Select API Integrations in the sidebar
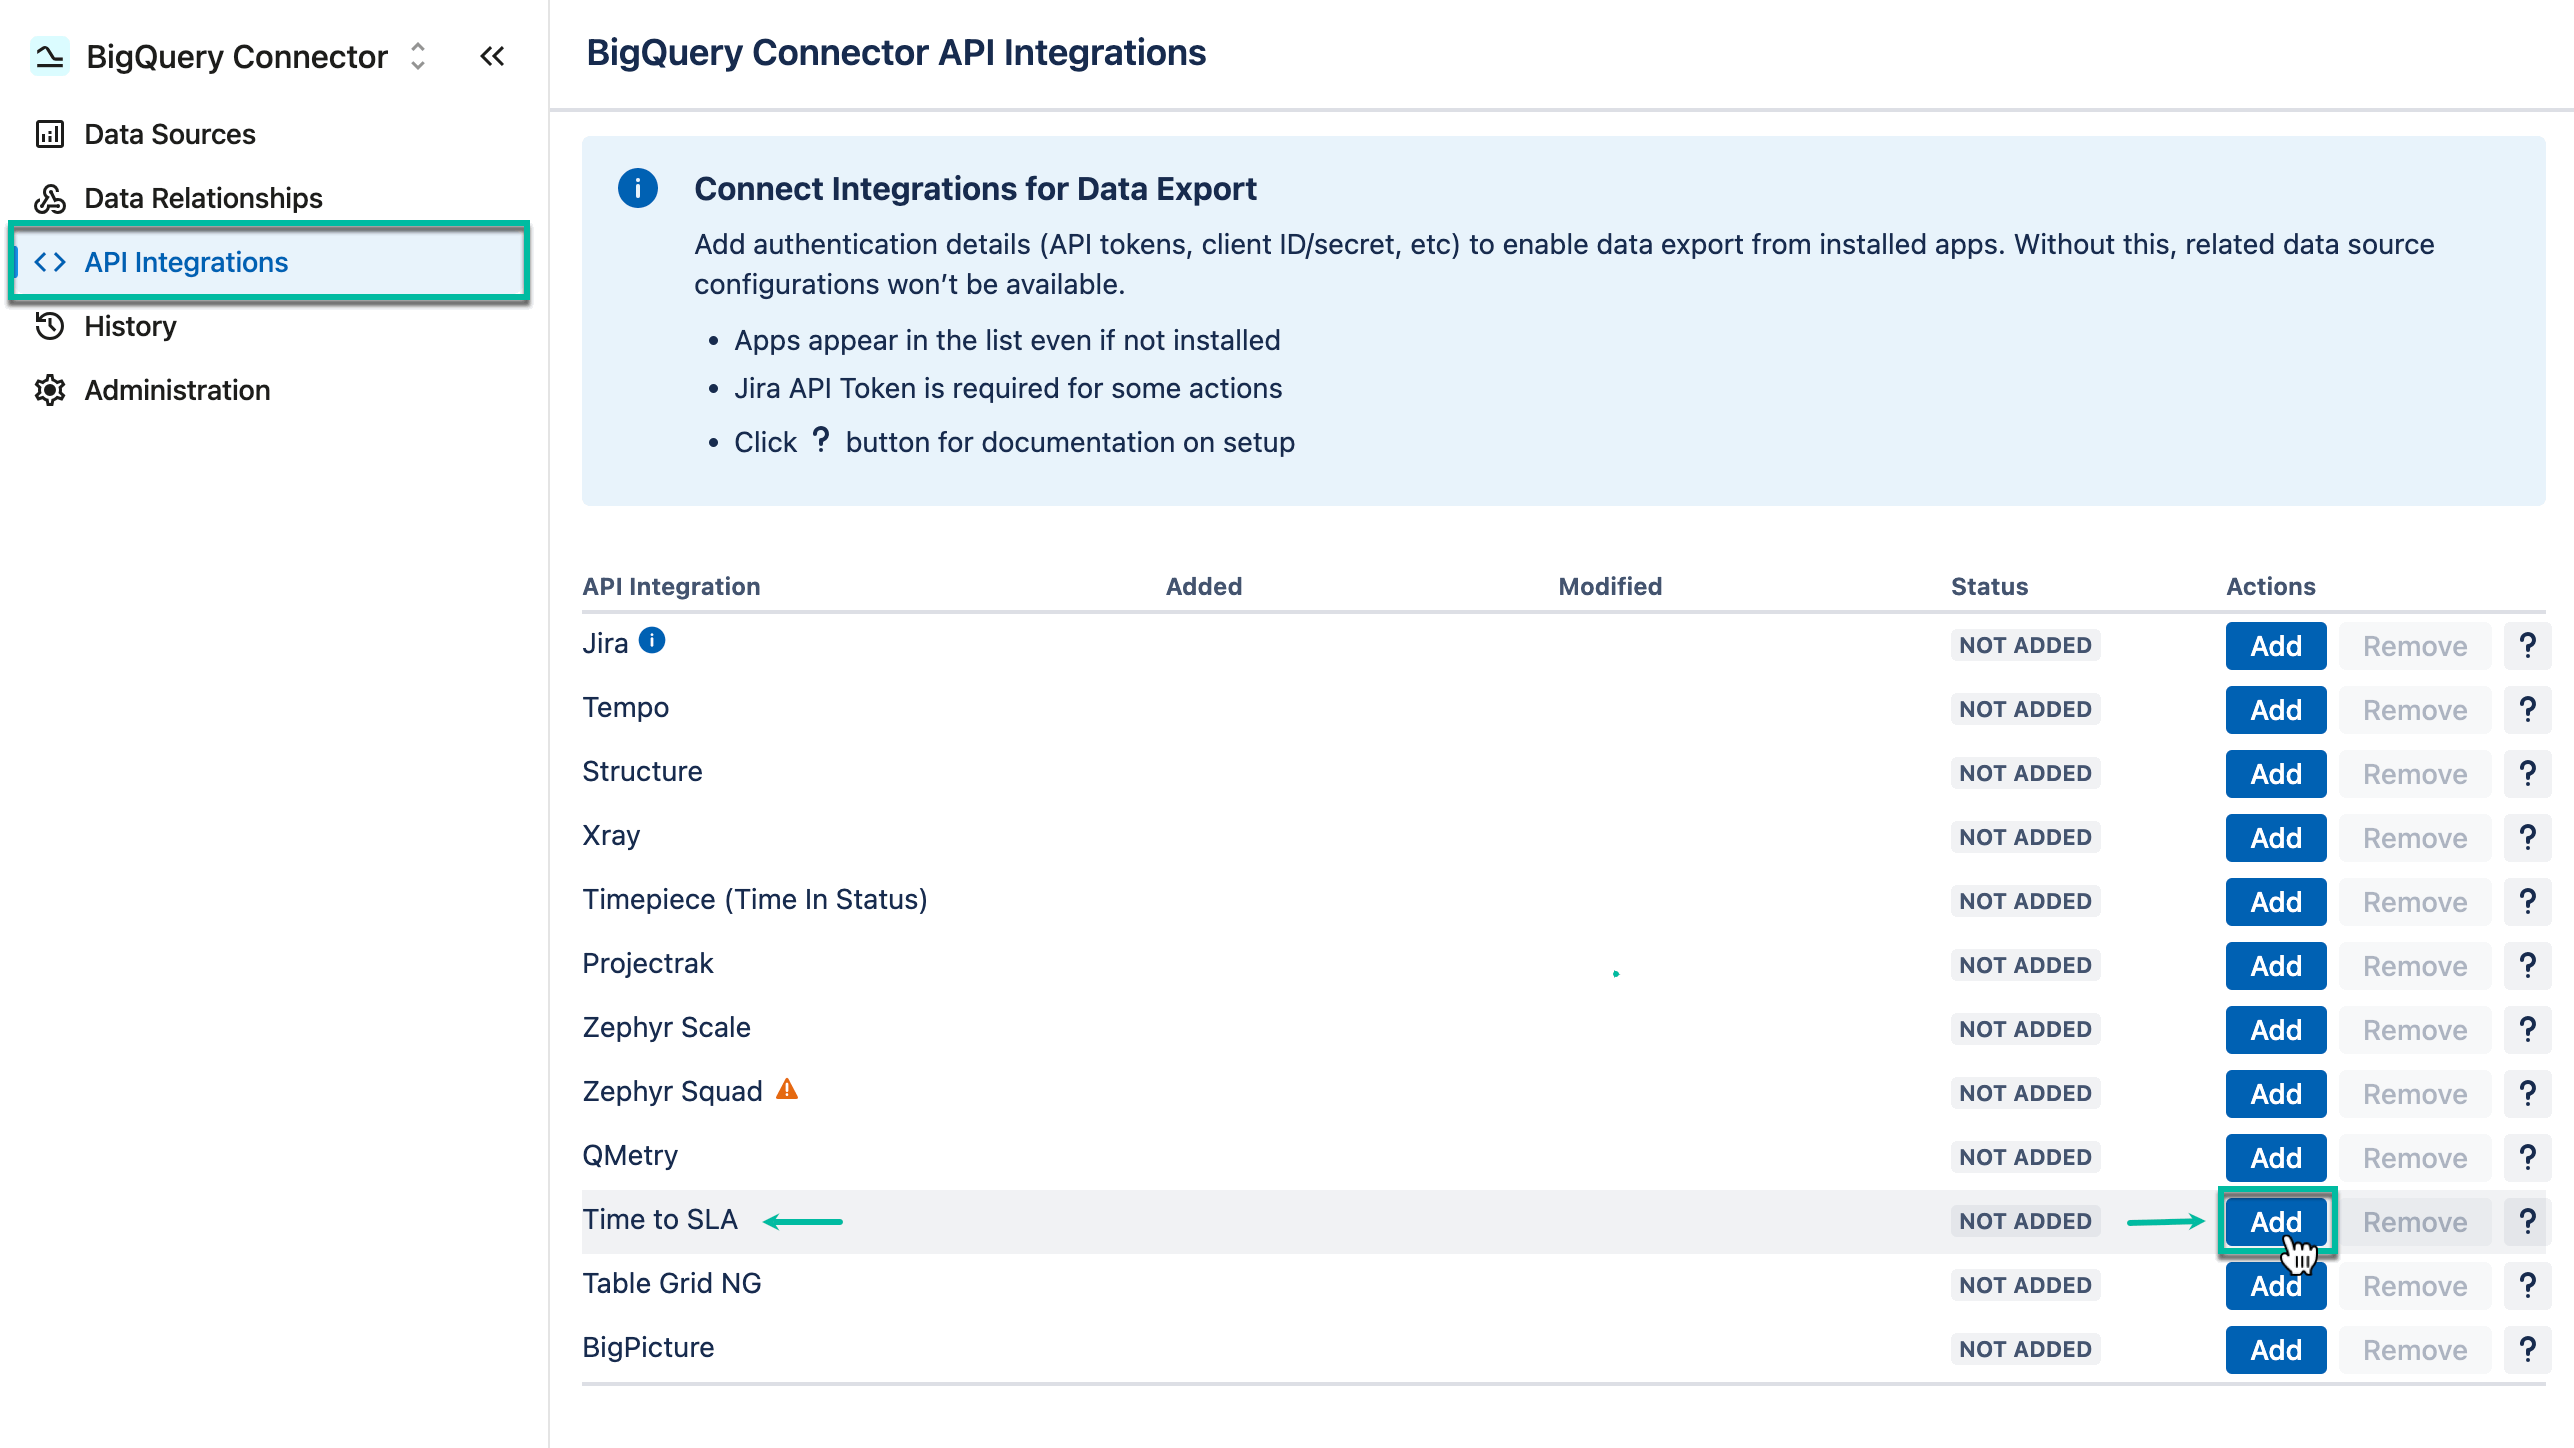 pyautogui.click(x=186, y=262)
